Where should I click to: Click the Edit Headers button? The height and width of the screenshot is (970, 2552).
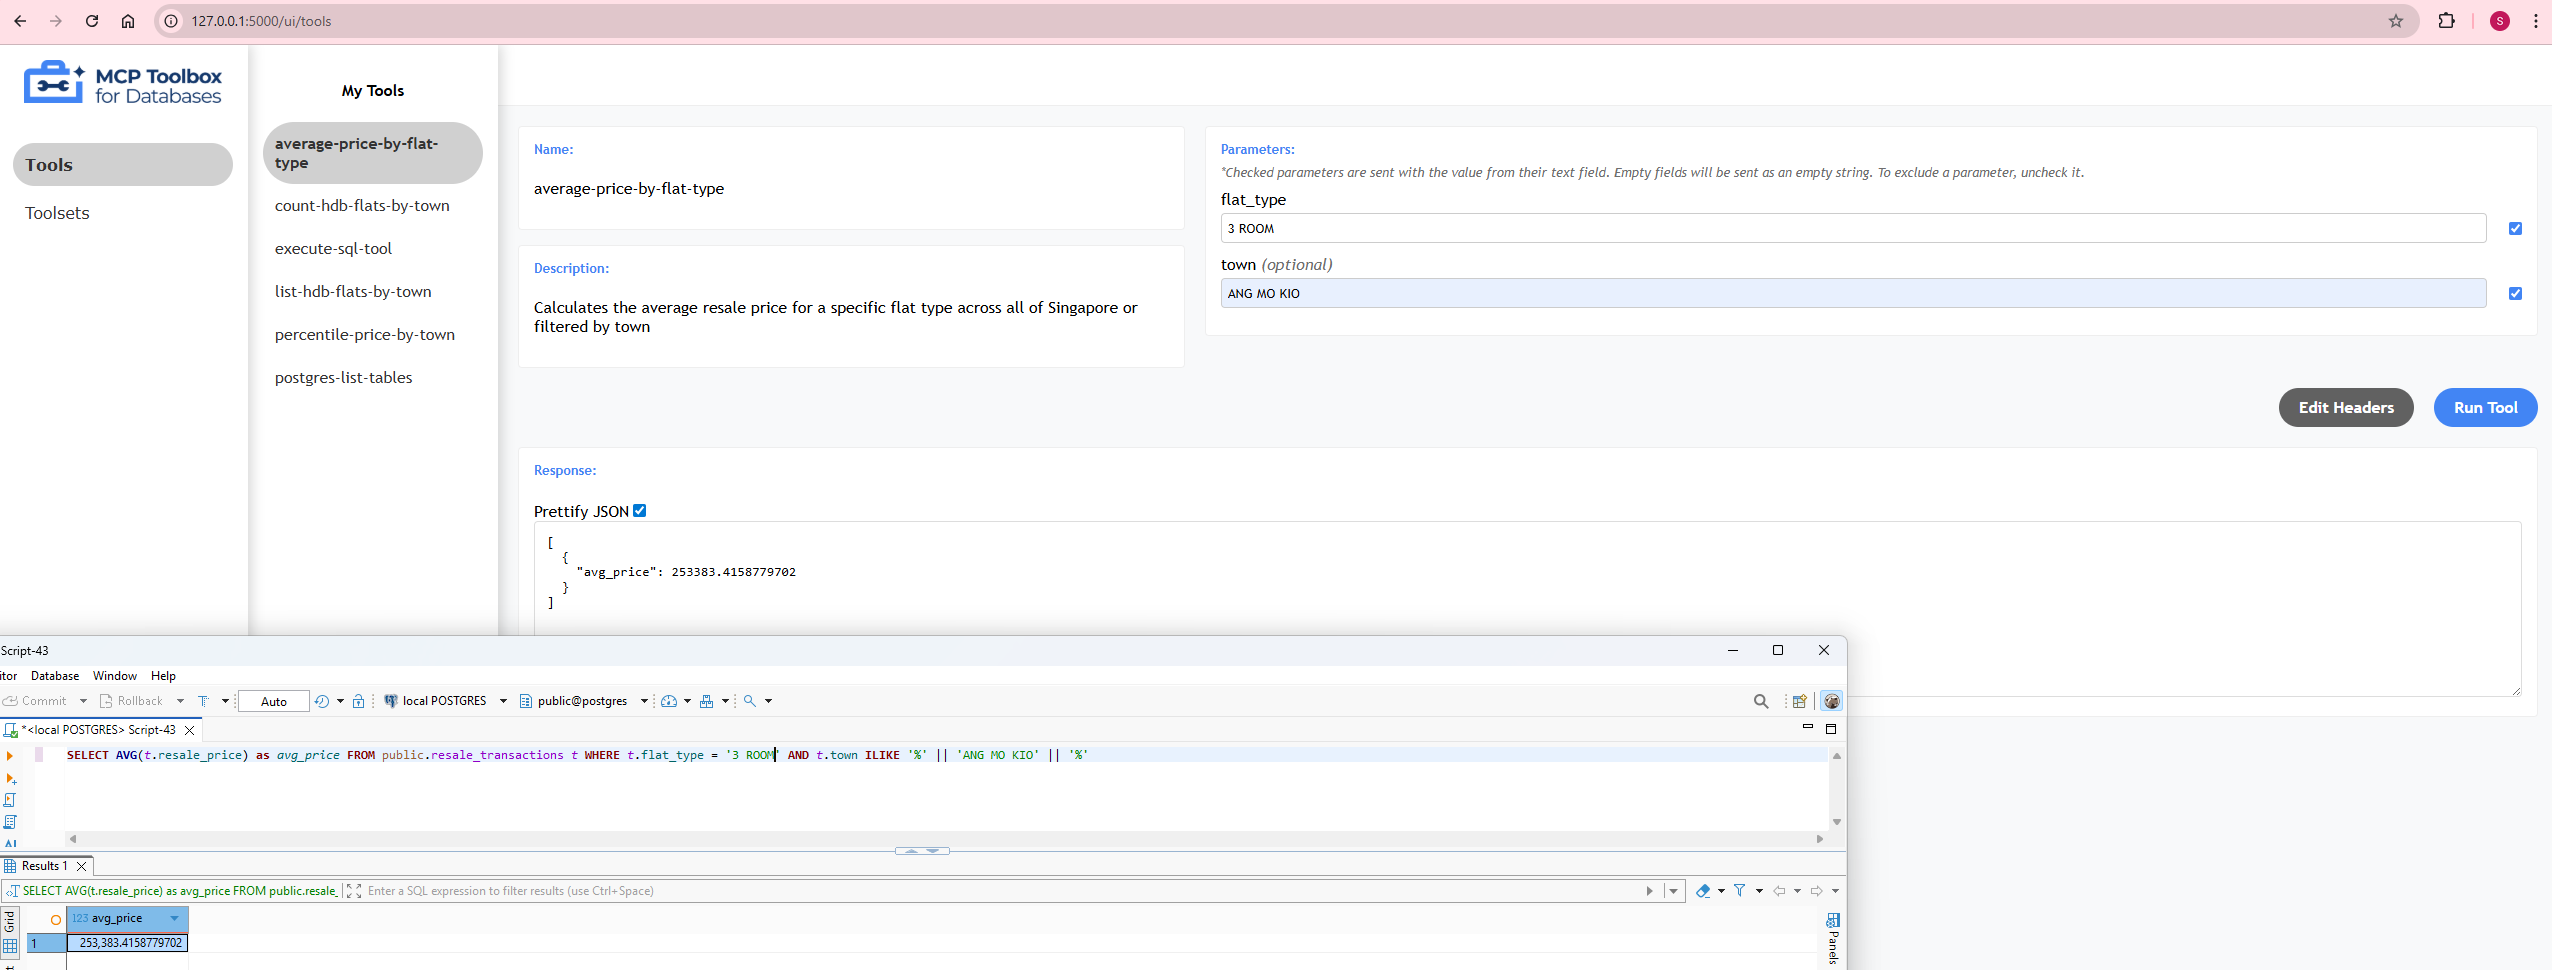coord(2345,407)
